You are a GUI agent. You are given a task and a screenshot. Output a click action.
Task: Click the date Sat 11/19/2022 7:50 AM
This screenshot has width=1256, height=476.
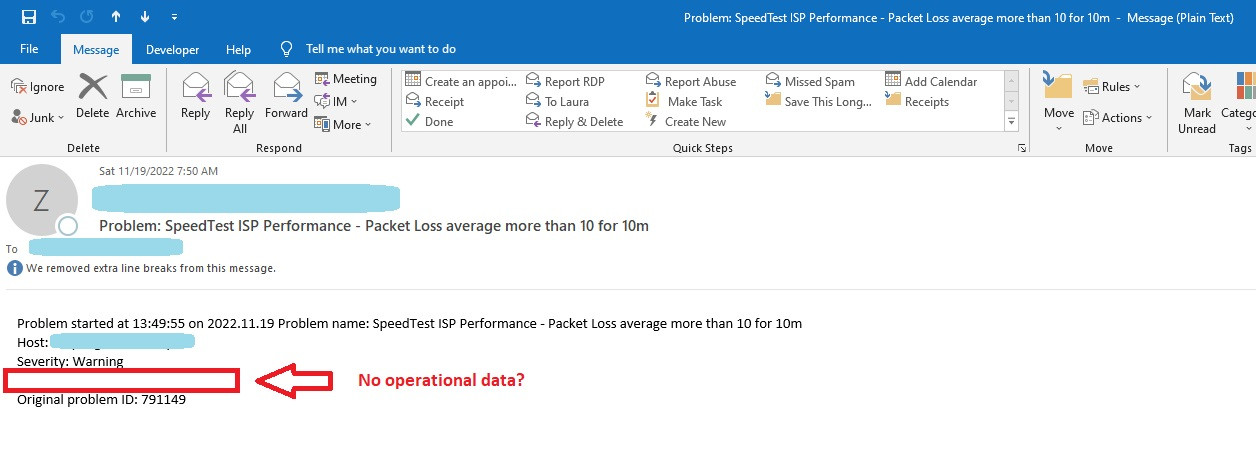(x=159, y=171)
